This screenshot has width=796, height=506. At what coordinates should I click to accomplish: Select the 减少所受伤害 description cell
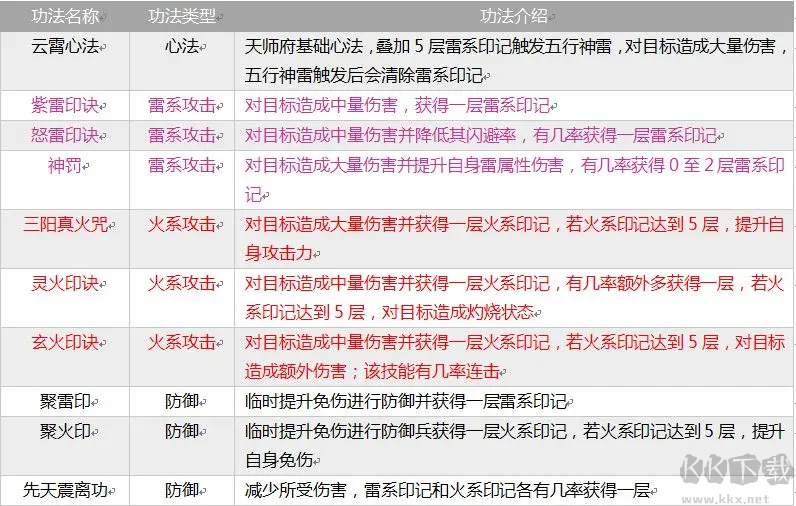pos(514,490)
